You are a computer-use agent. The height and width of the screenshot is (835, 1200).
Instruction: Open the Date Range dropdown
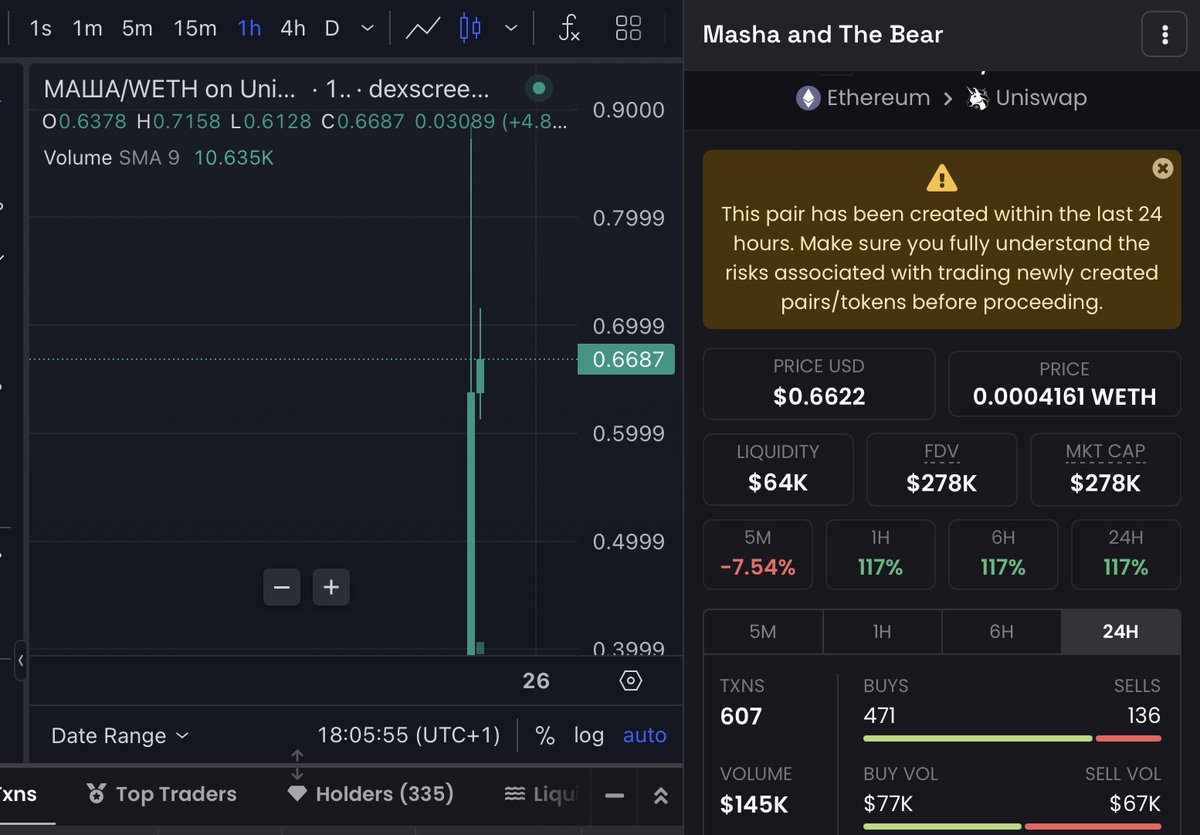point(120,736)
